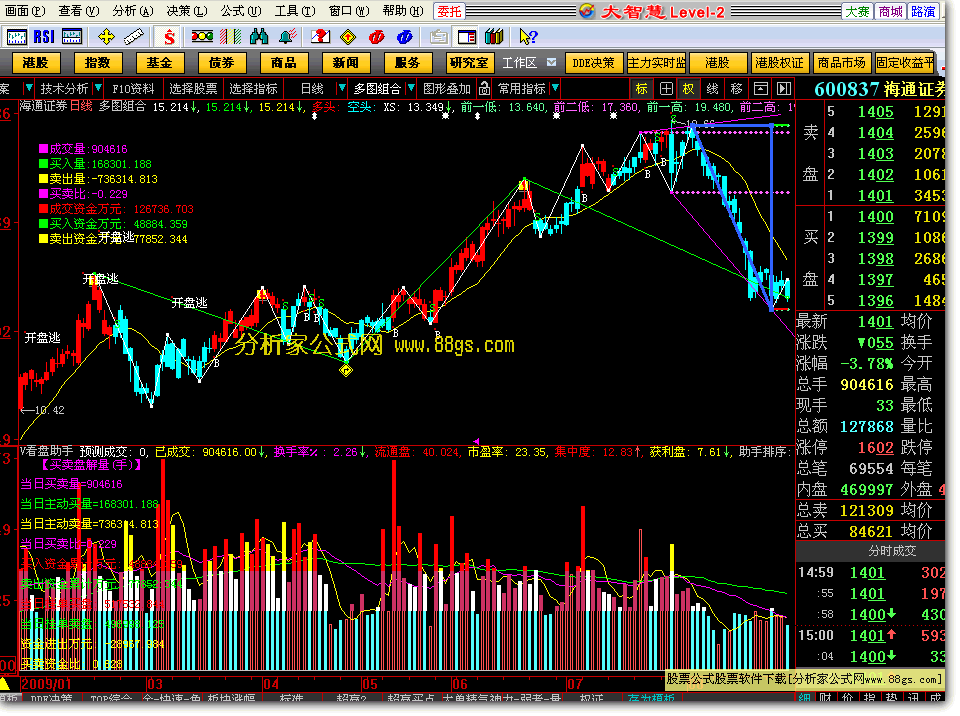Click the red question mark envelope icon
The width and height of the screenshot is (960, 716).
[320, 37]
